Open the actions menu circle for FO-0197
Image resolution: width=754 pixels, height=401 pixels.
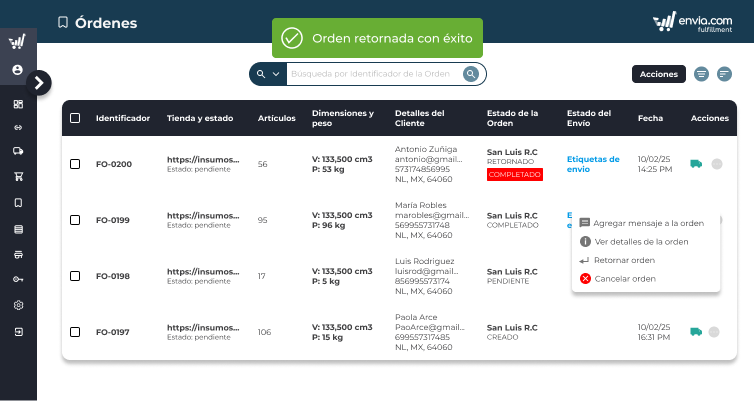(716, 332)
